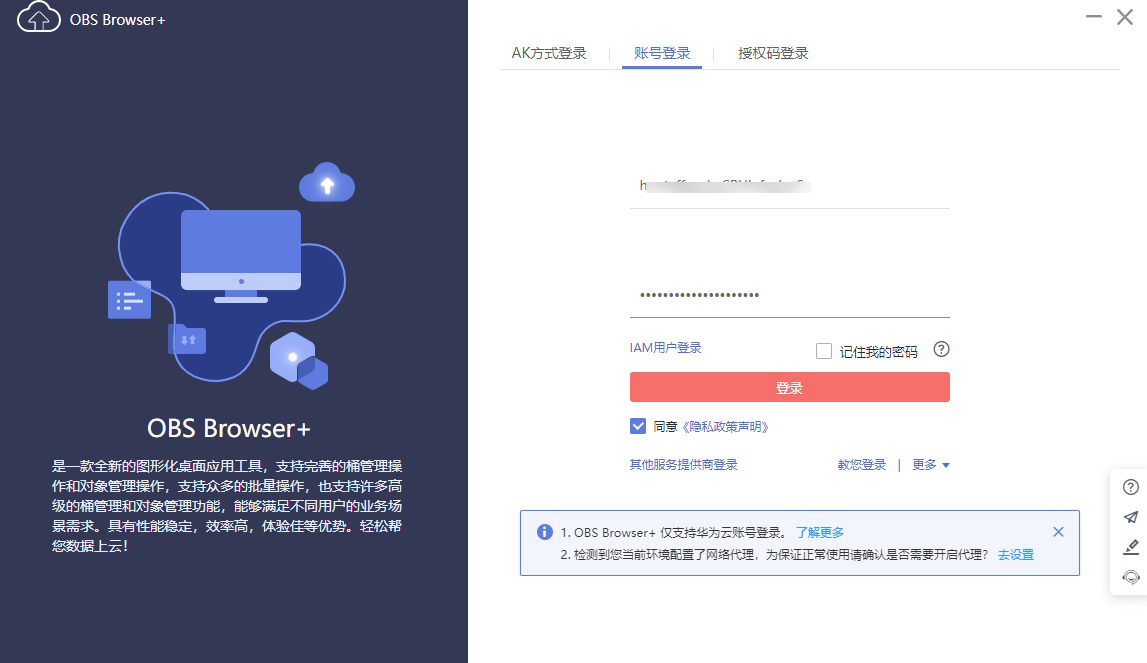Open the 了解更多 link in the notice
Image resolution: width=1147 pixels, height=663 pixels.
point(820,533)
